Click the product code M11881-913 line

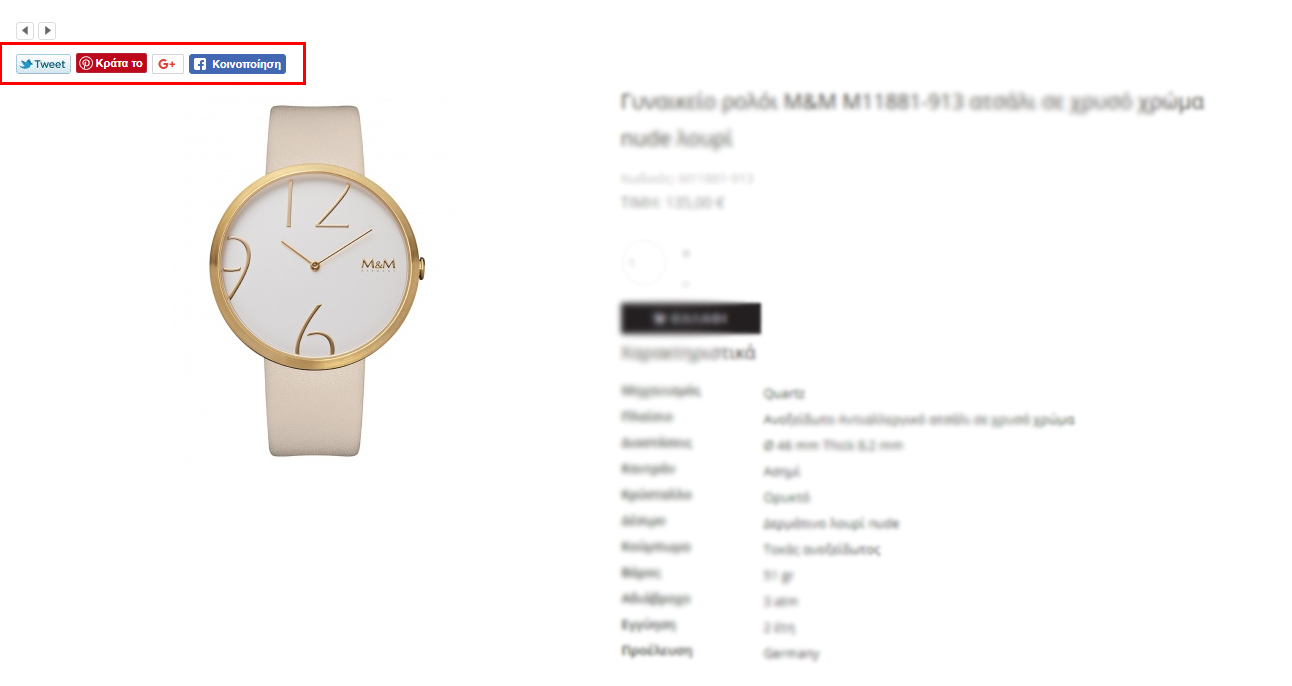coord(687,179)
